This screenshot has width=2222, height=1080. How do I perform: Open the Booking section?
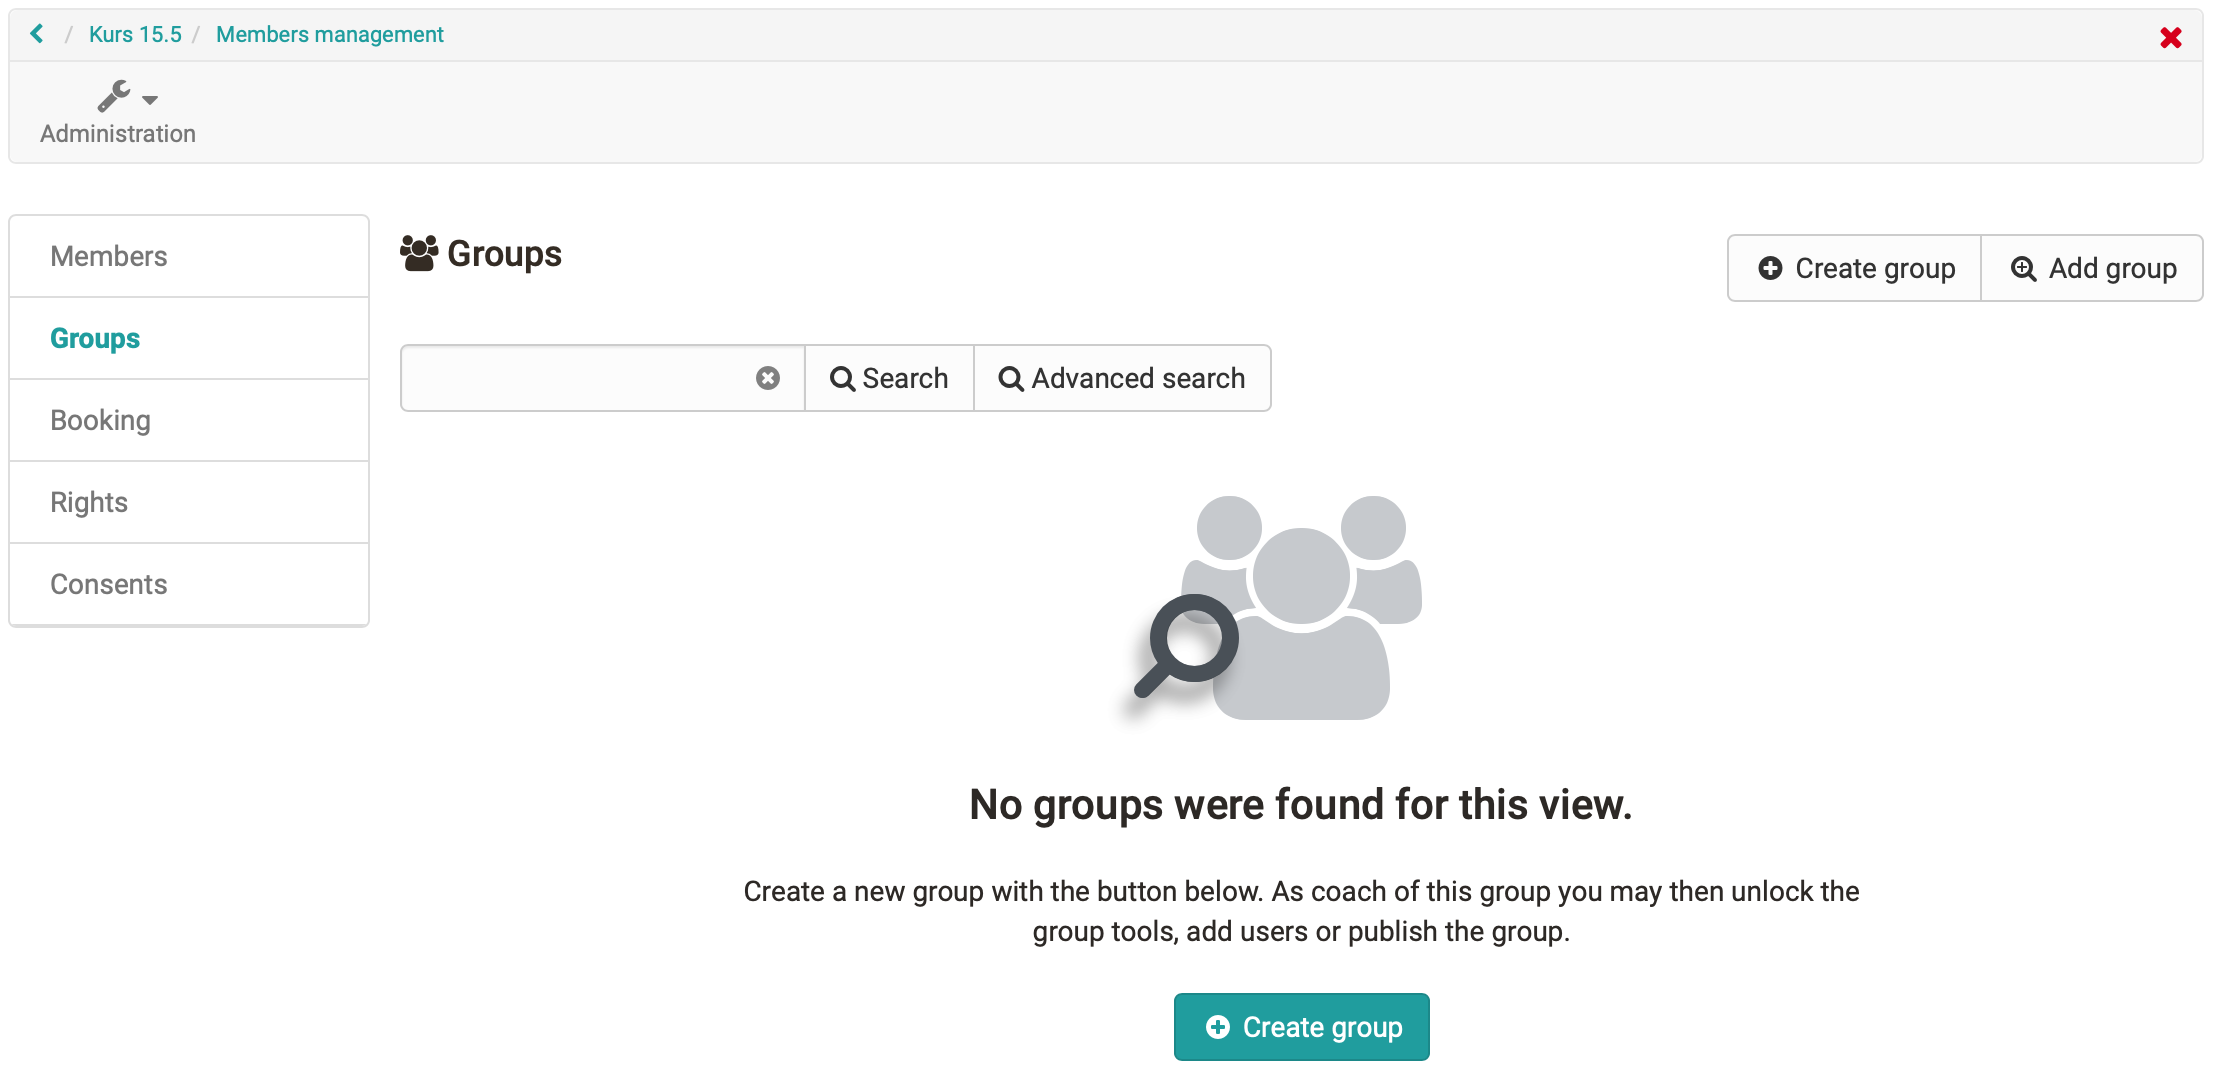(100, 420)
